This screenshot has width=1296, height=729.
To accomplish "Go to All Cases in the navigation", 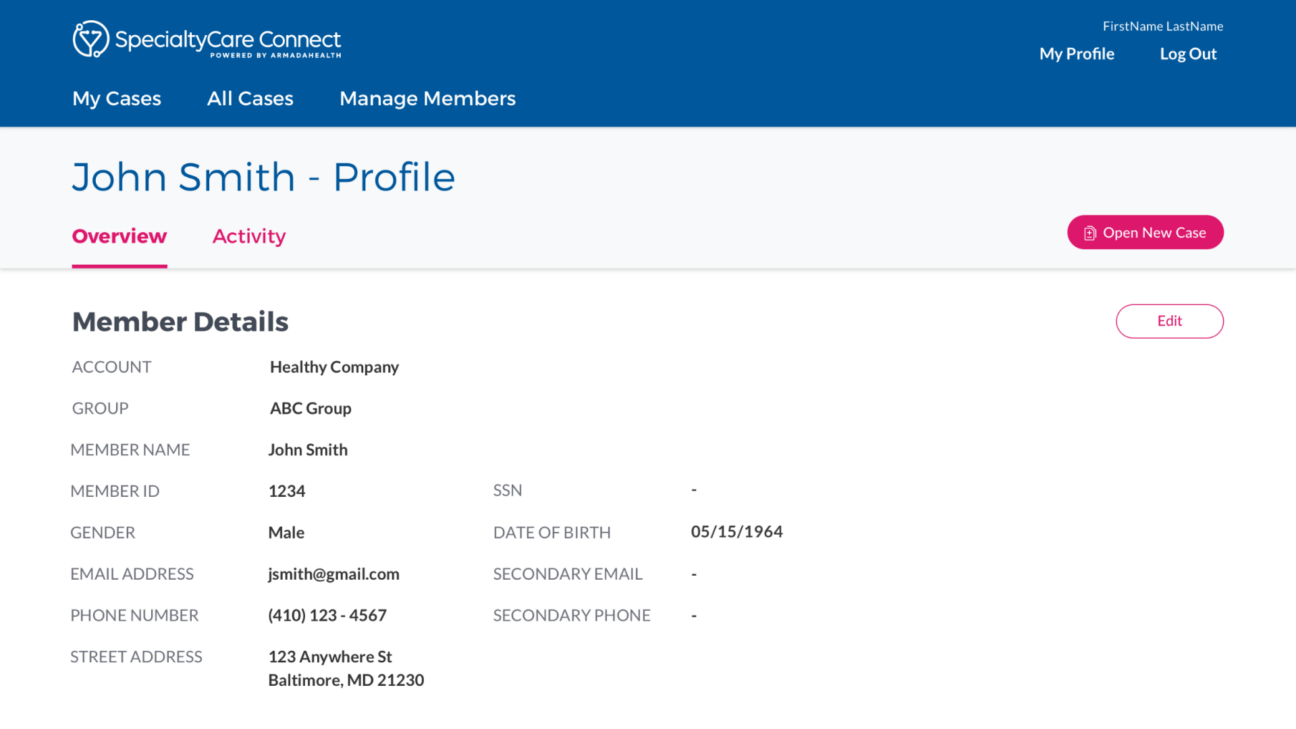I will (250, 98).
